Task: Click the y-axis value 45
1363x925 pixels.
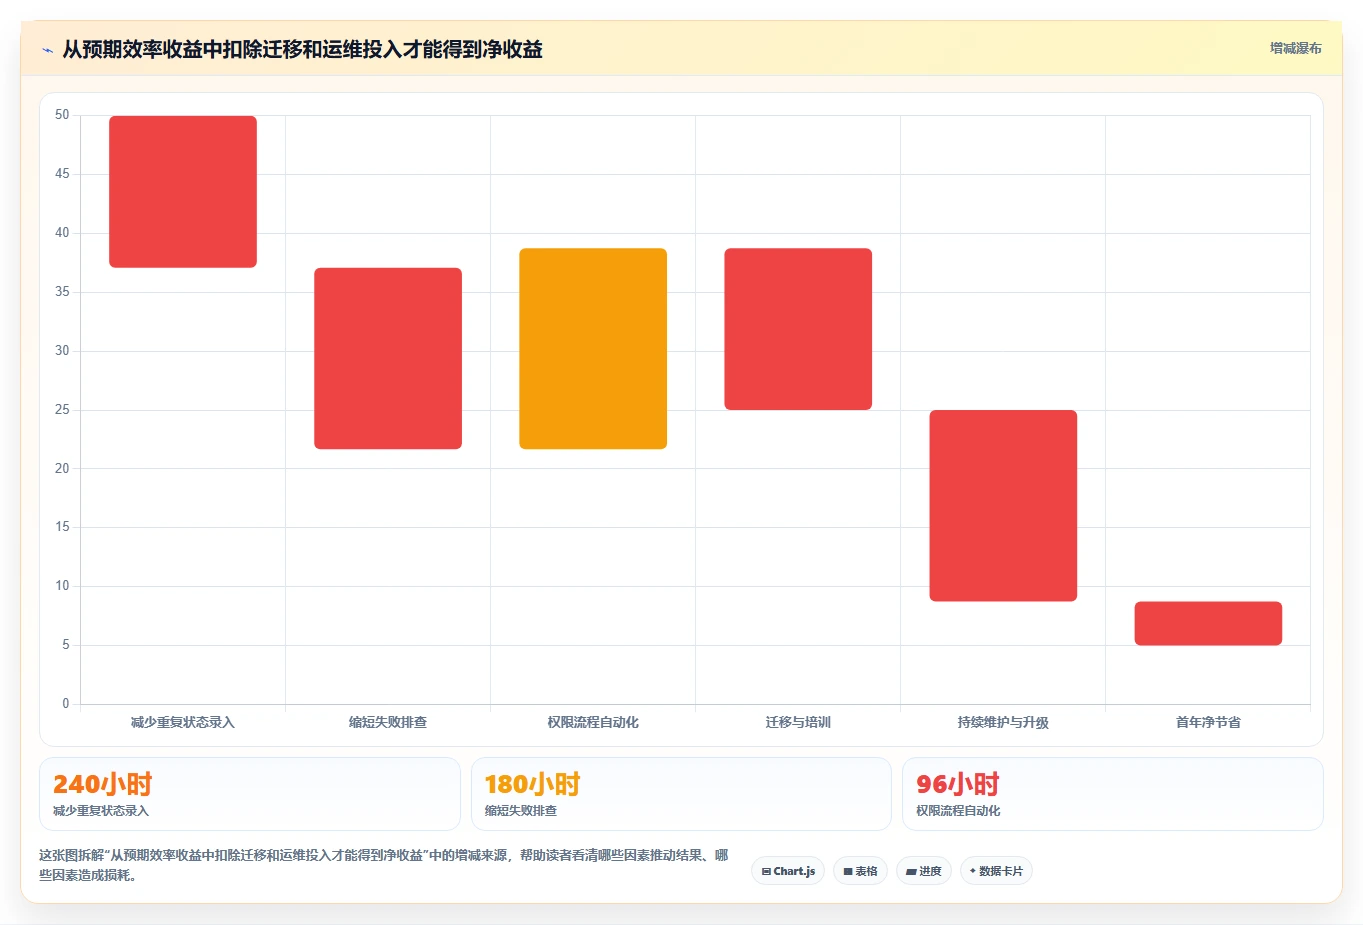Action: click(62, 174)
